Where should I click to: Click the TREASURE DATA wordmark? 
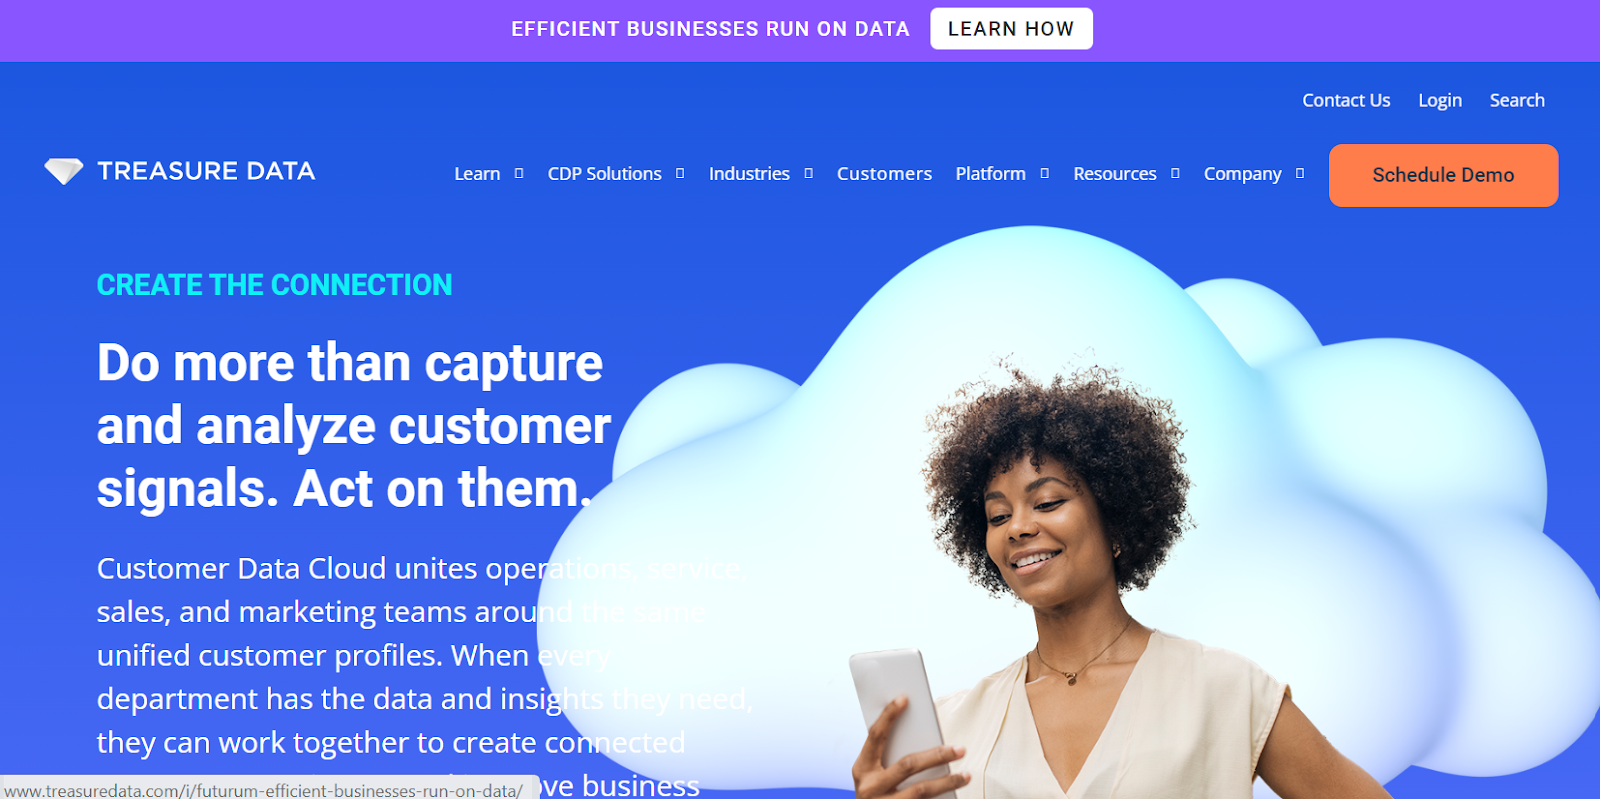pos(206,171)
